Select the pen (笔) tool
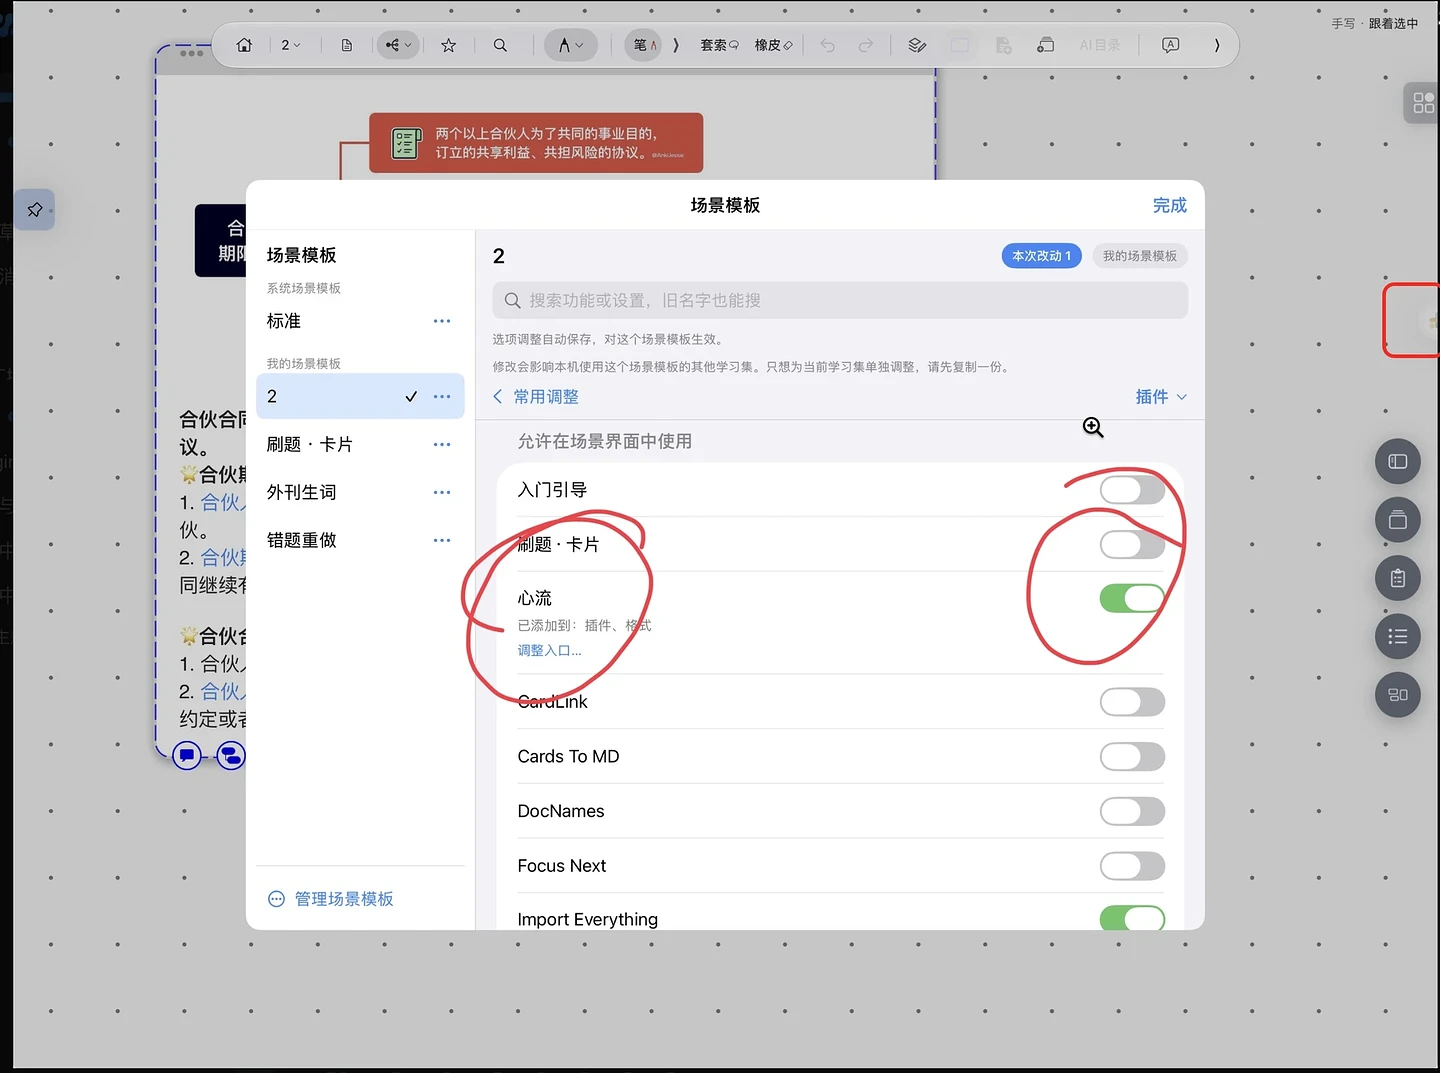 (x=644, y=45)
